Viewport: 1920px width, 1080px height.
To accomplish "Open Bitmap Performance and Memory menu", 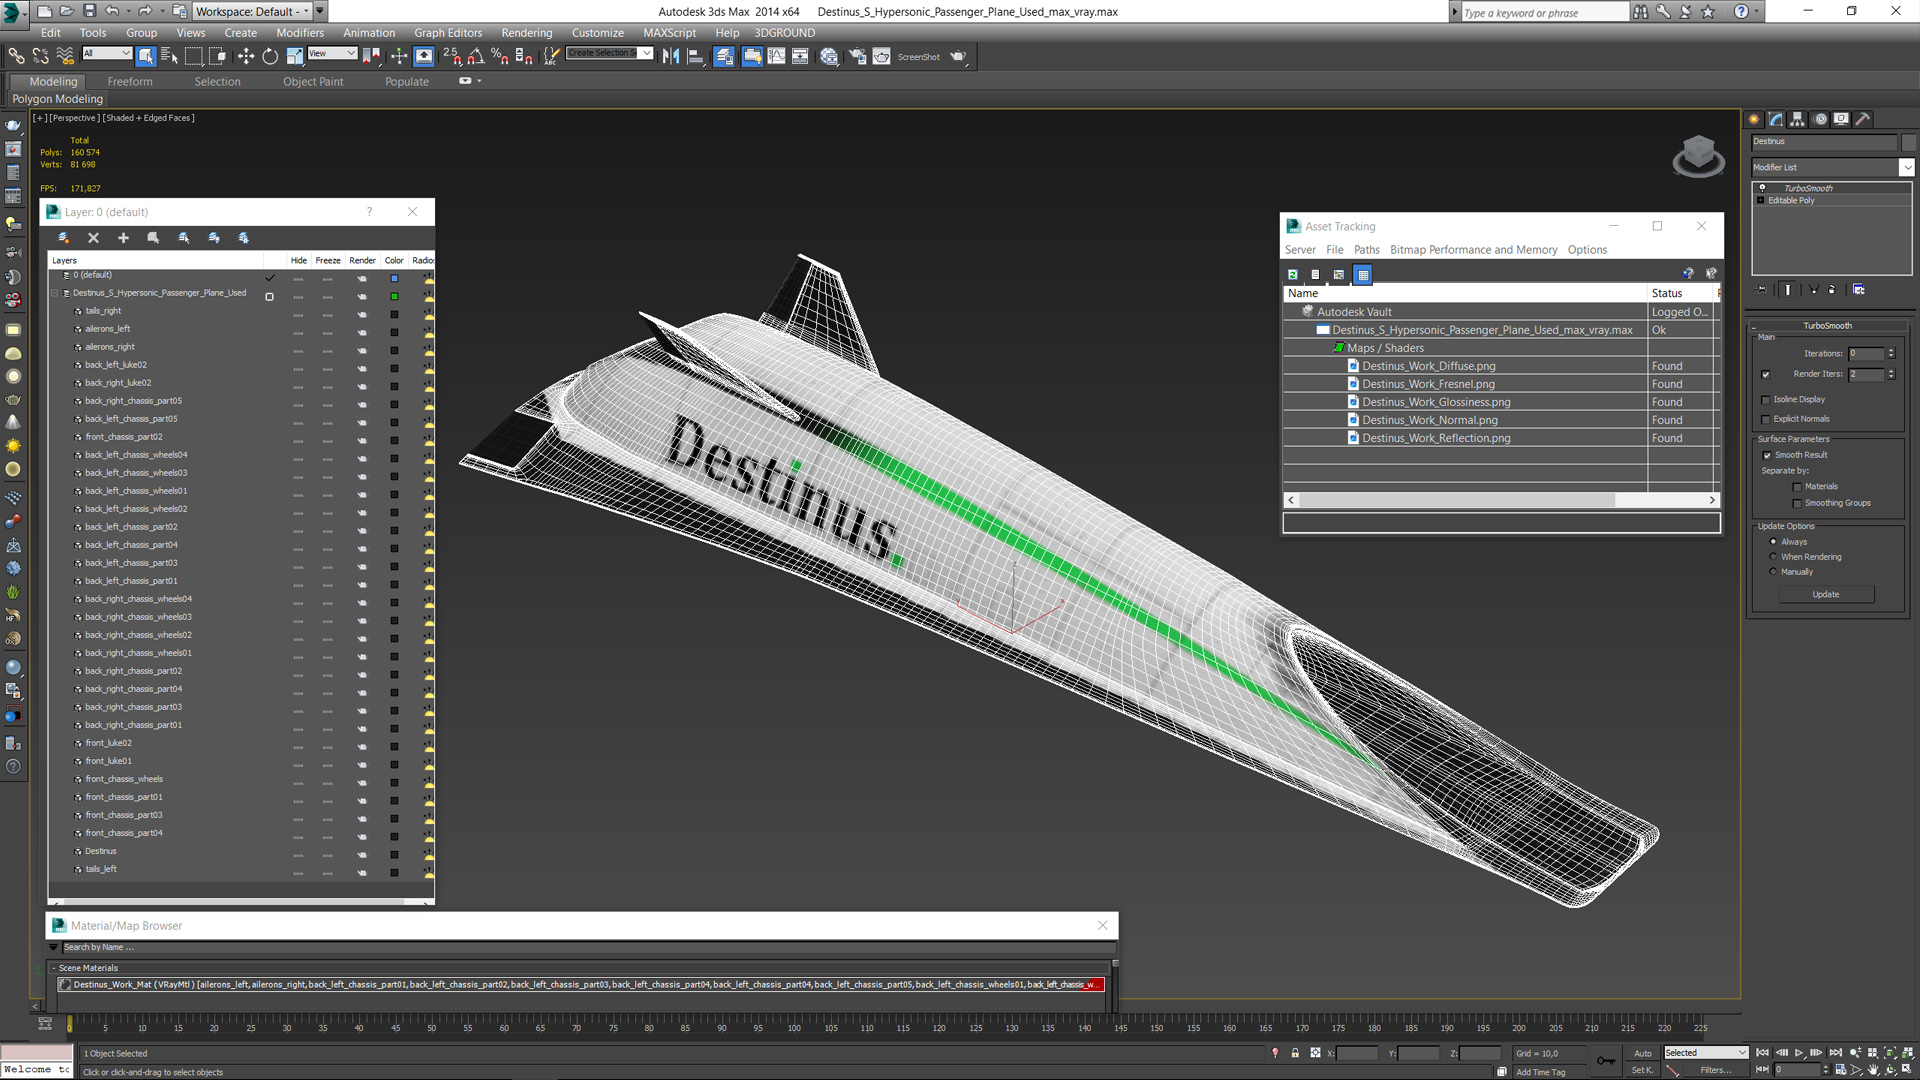I will 1473,250.
